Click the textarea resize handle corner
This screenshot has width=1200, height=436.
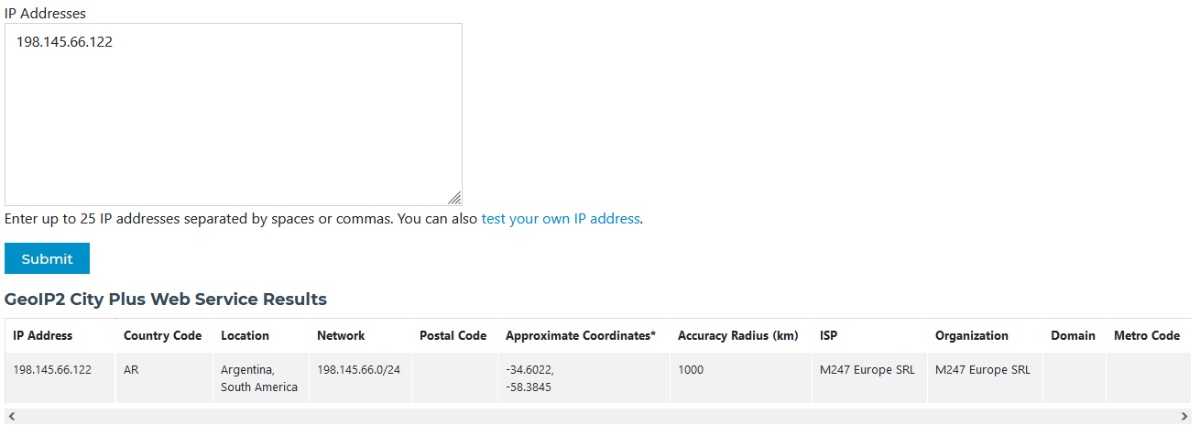pos(455,198)
